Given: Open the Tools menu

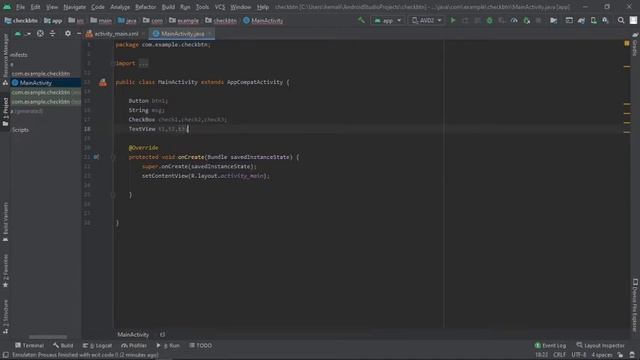Looking at the screenshot, I should [202, 7].
